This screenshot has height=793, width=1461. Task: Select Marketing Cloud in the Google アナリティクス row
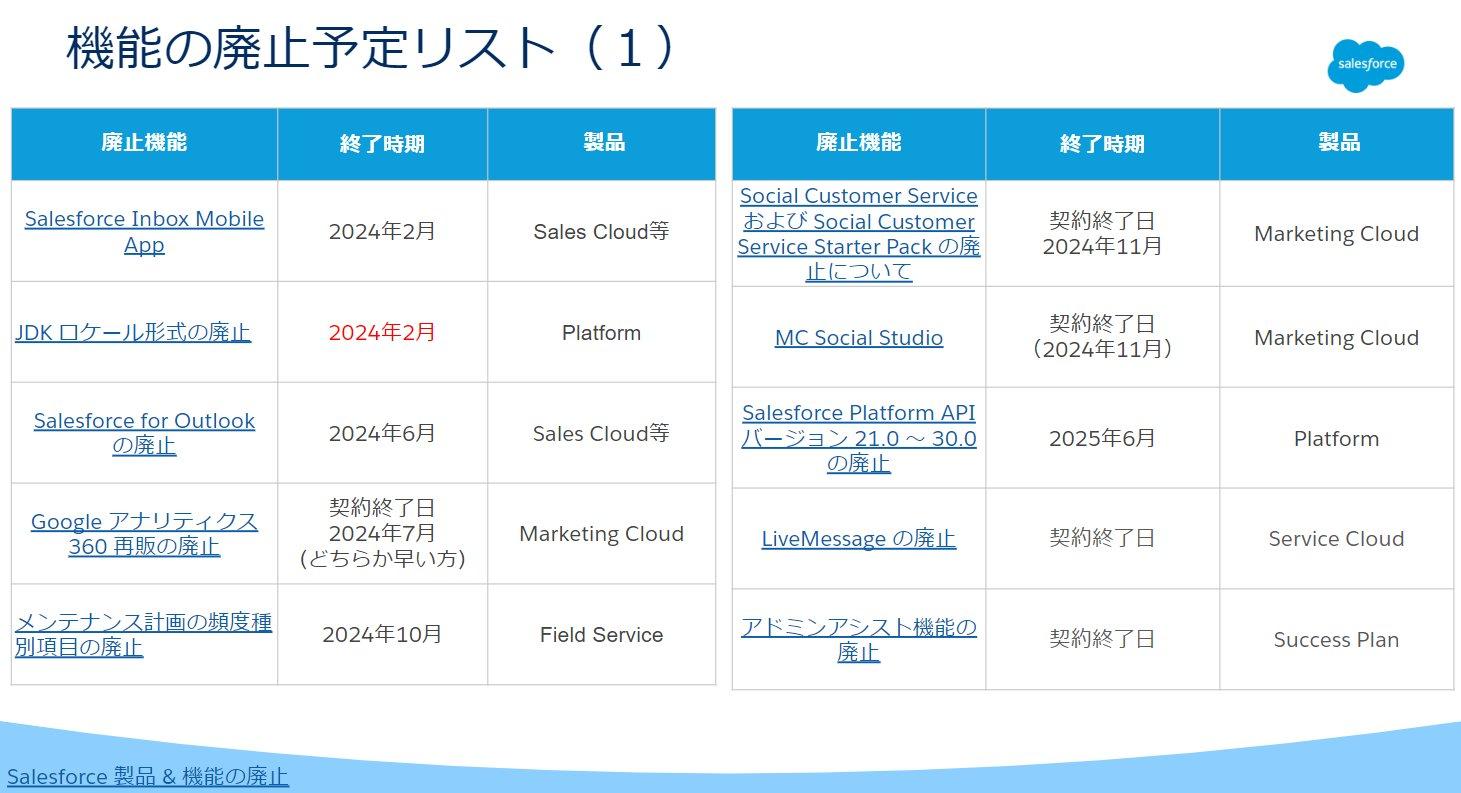(601, 534)
